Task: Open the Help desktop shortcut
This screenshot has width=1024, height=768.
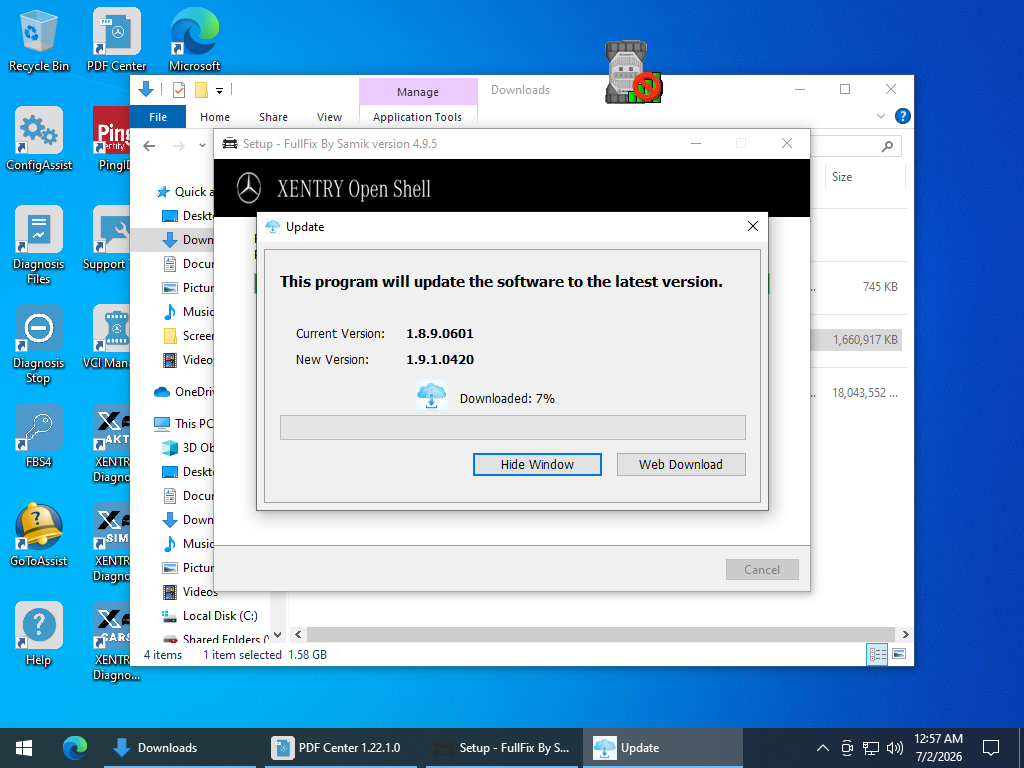Action: tap(39, 635)
